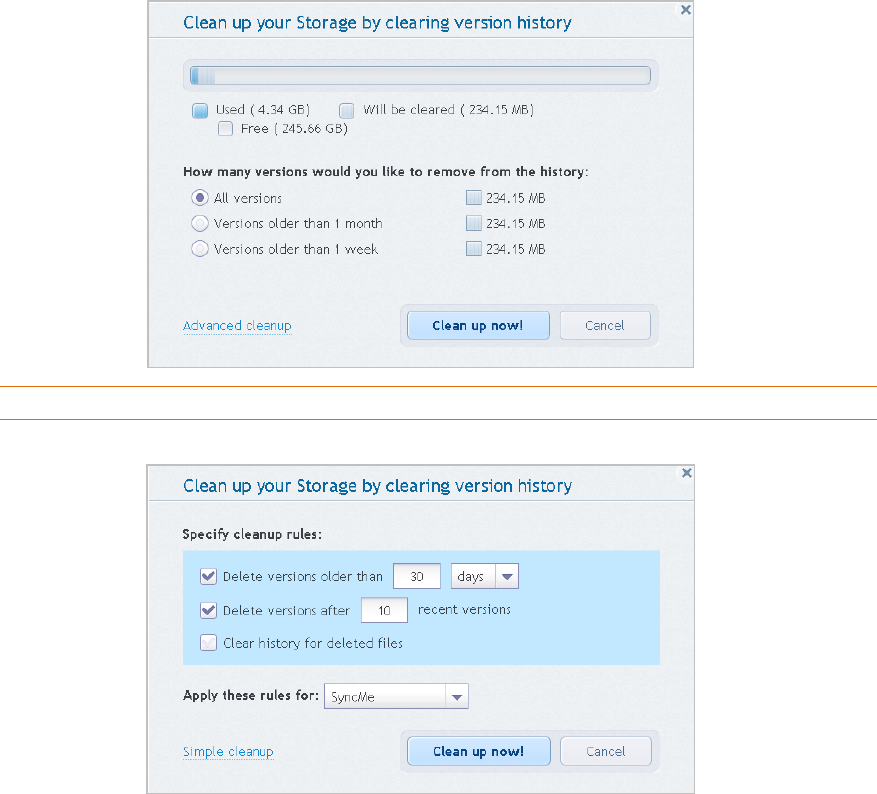Switch to Simple cleanup link
This screenshot has height=794, width=877.
coord(228,752)
